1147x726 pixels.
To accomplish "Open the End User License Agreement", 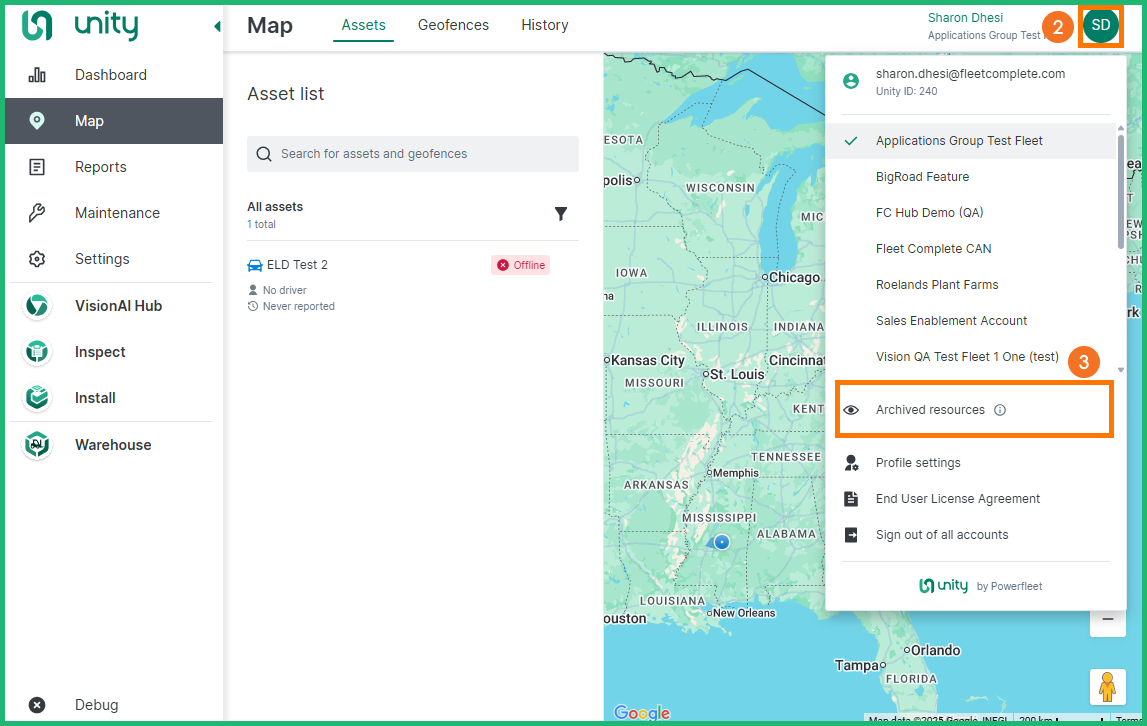I will coord(957,499).
